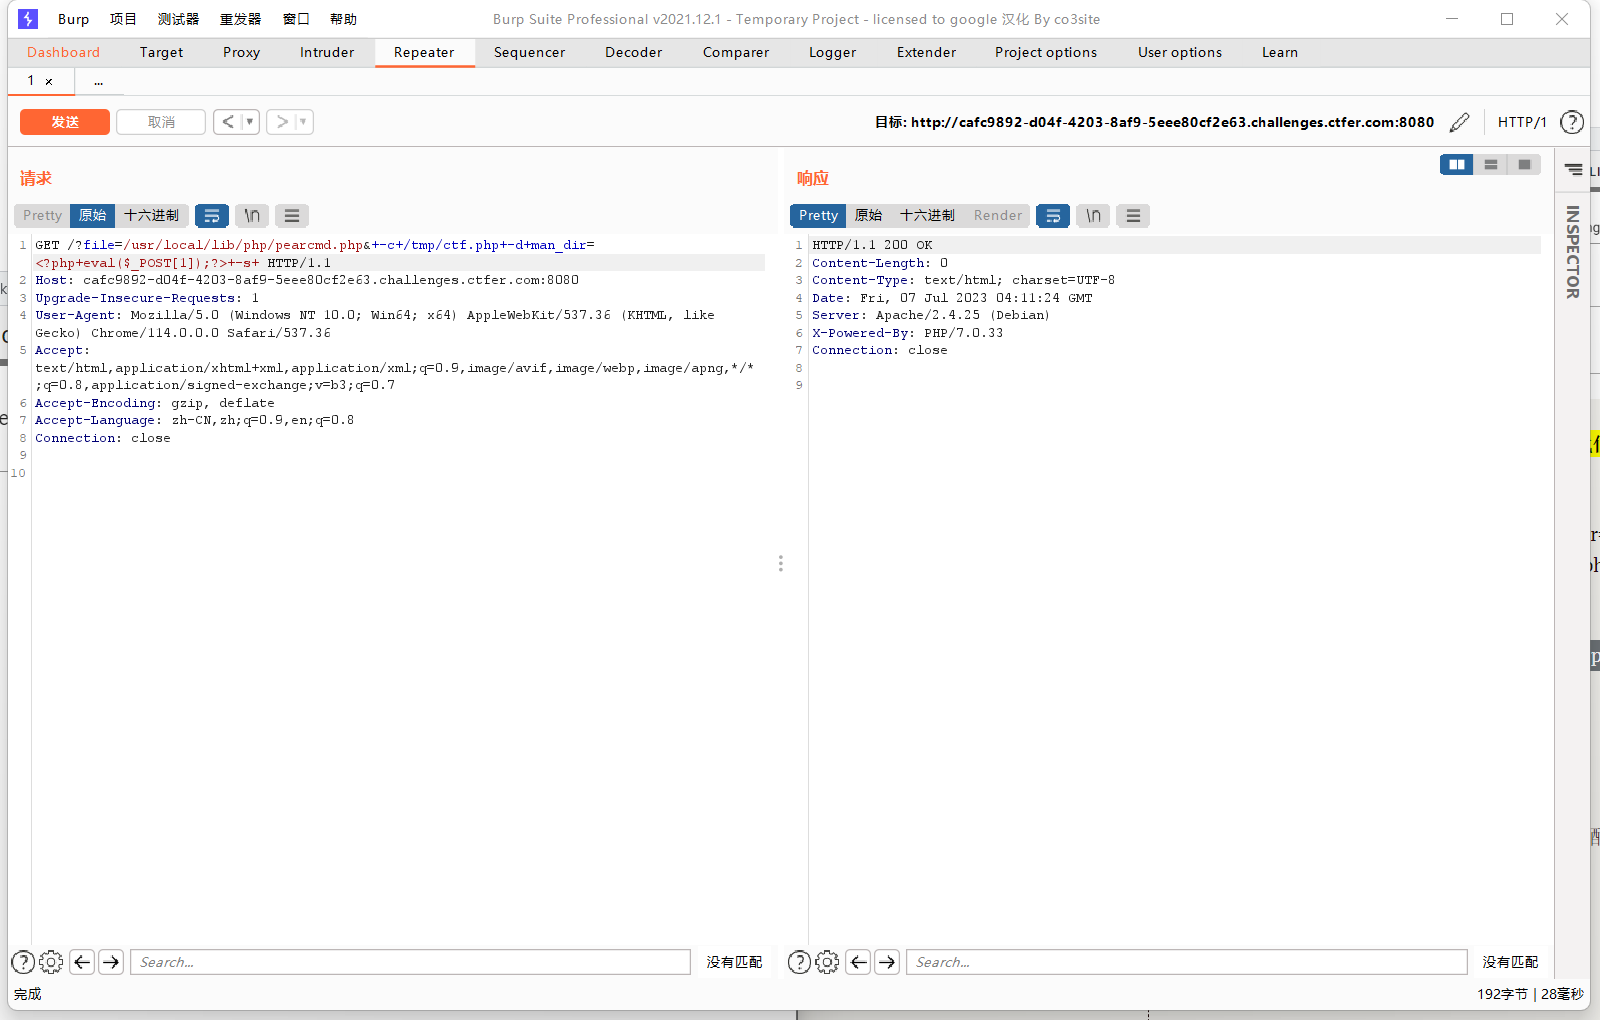The height and width of the screenshot is (1020, 1600).
Task: Open the next-history dropdown arrow
Action: tap(304, 122)
